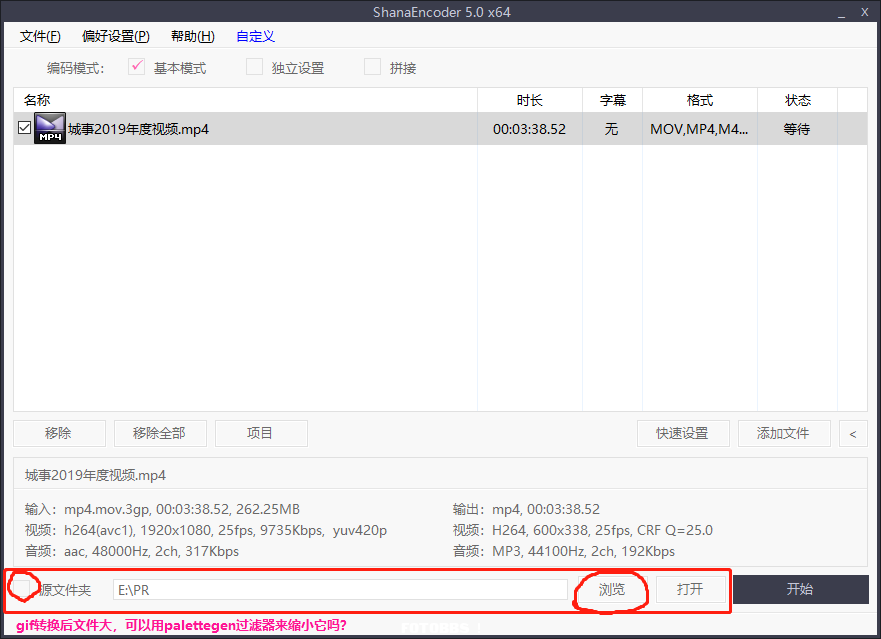This screenshot has width=881, height=639.
Task: Click the 输入 mp4.mov.3gp info line
Action: click(162, 509)
